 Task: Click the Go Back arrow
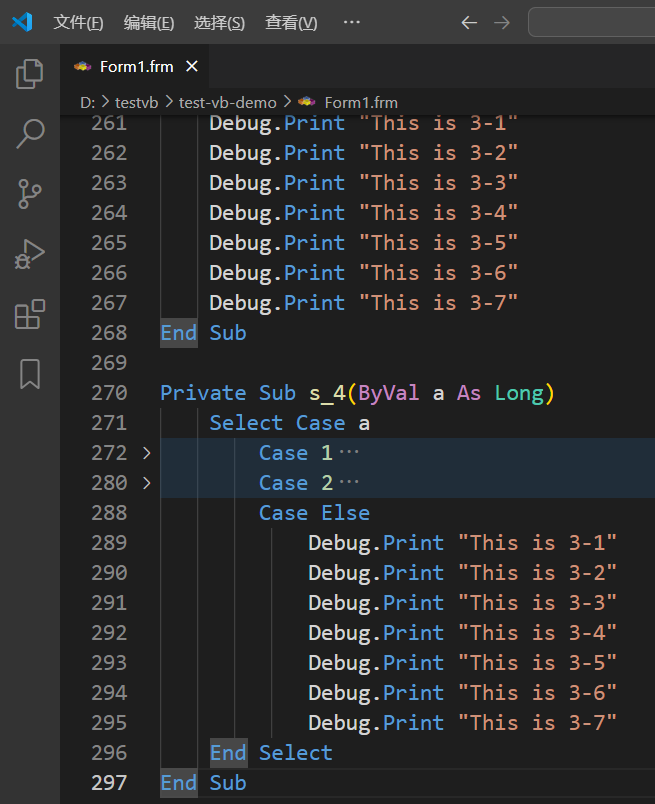(x=468, y=22)
